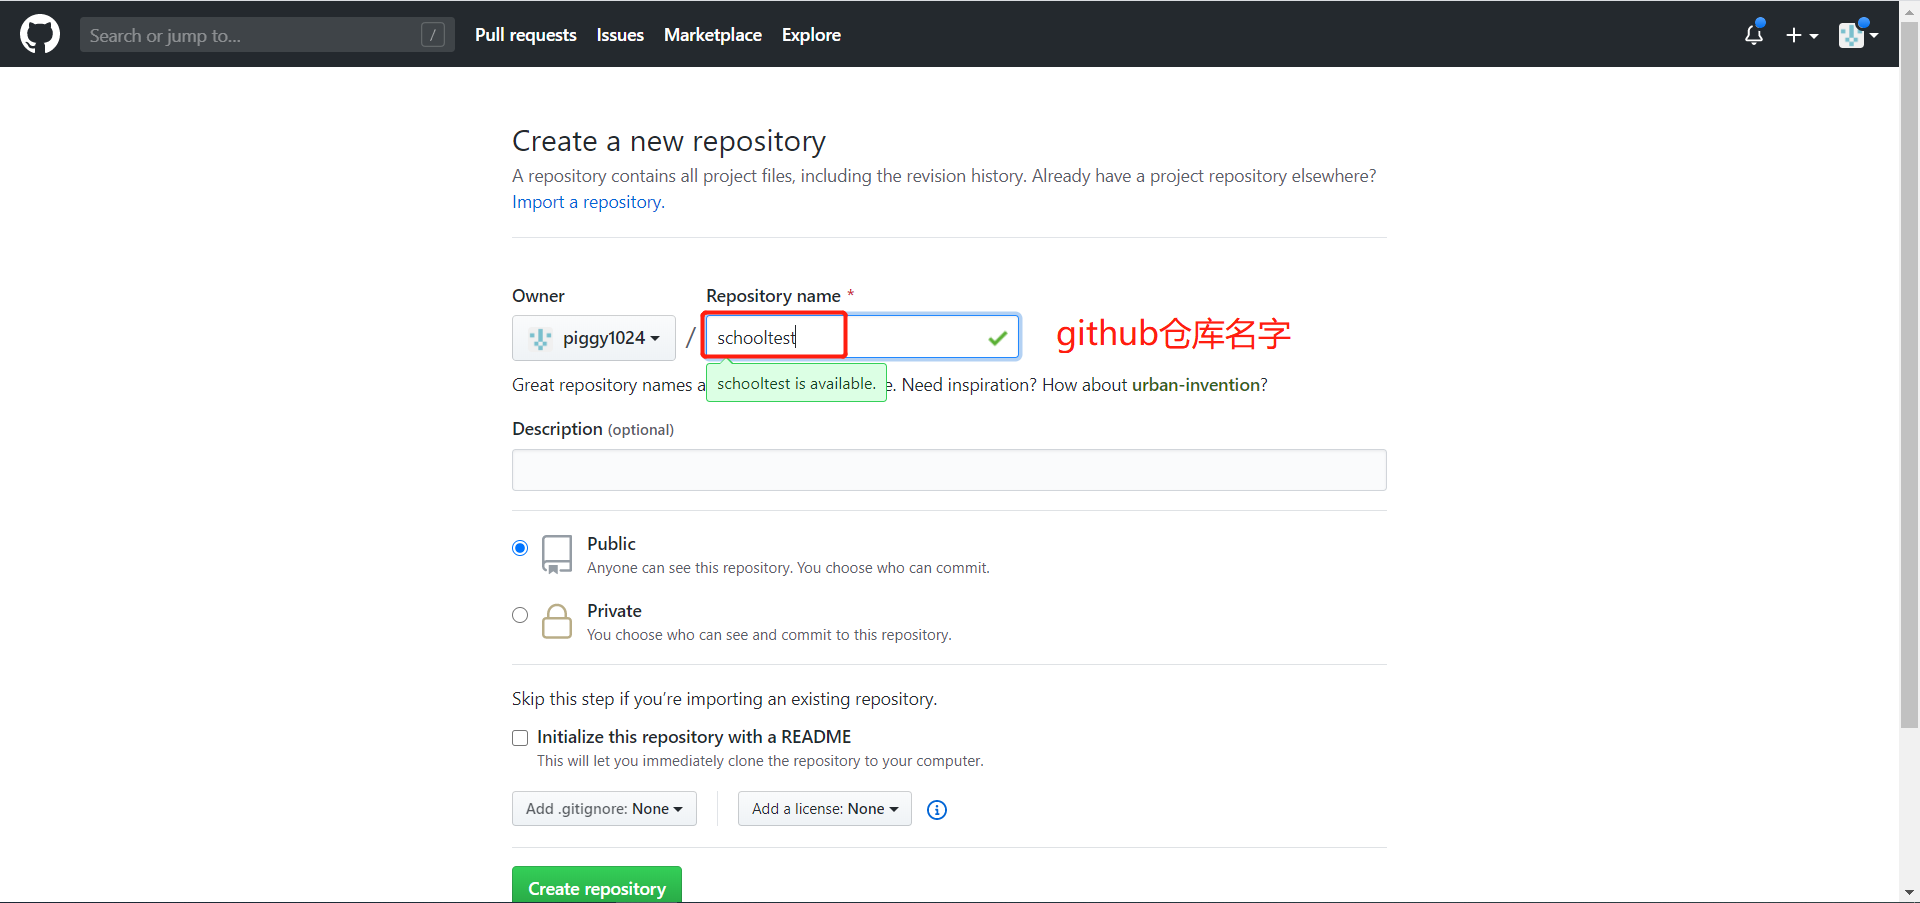Click the Create repository button
1920x903 pixels.
coord(597,888)
